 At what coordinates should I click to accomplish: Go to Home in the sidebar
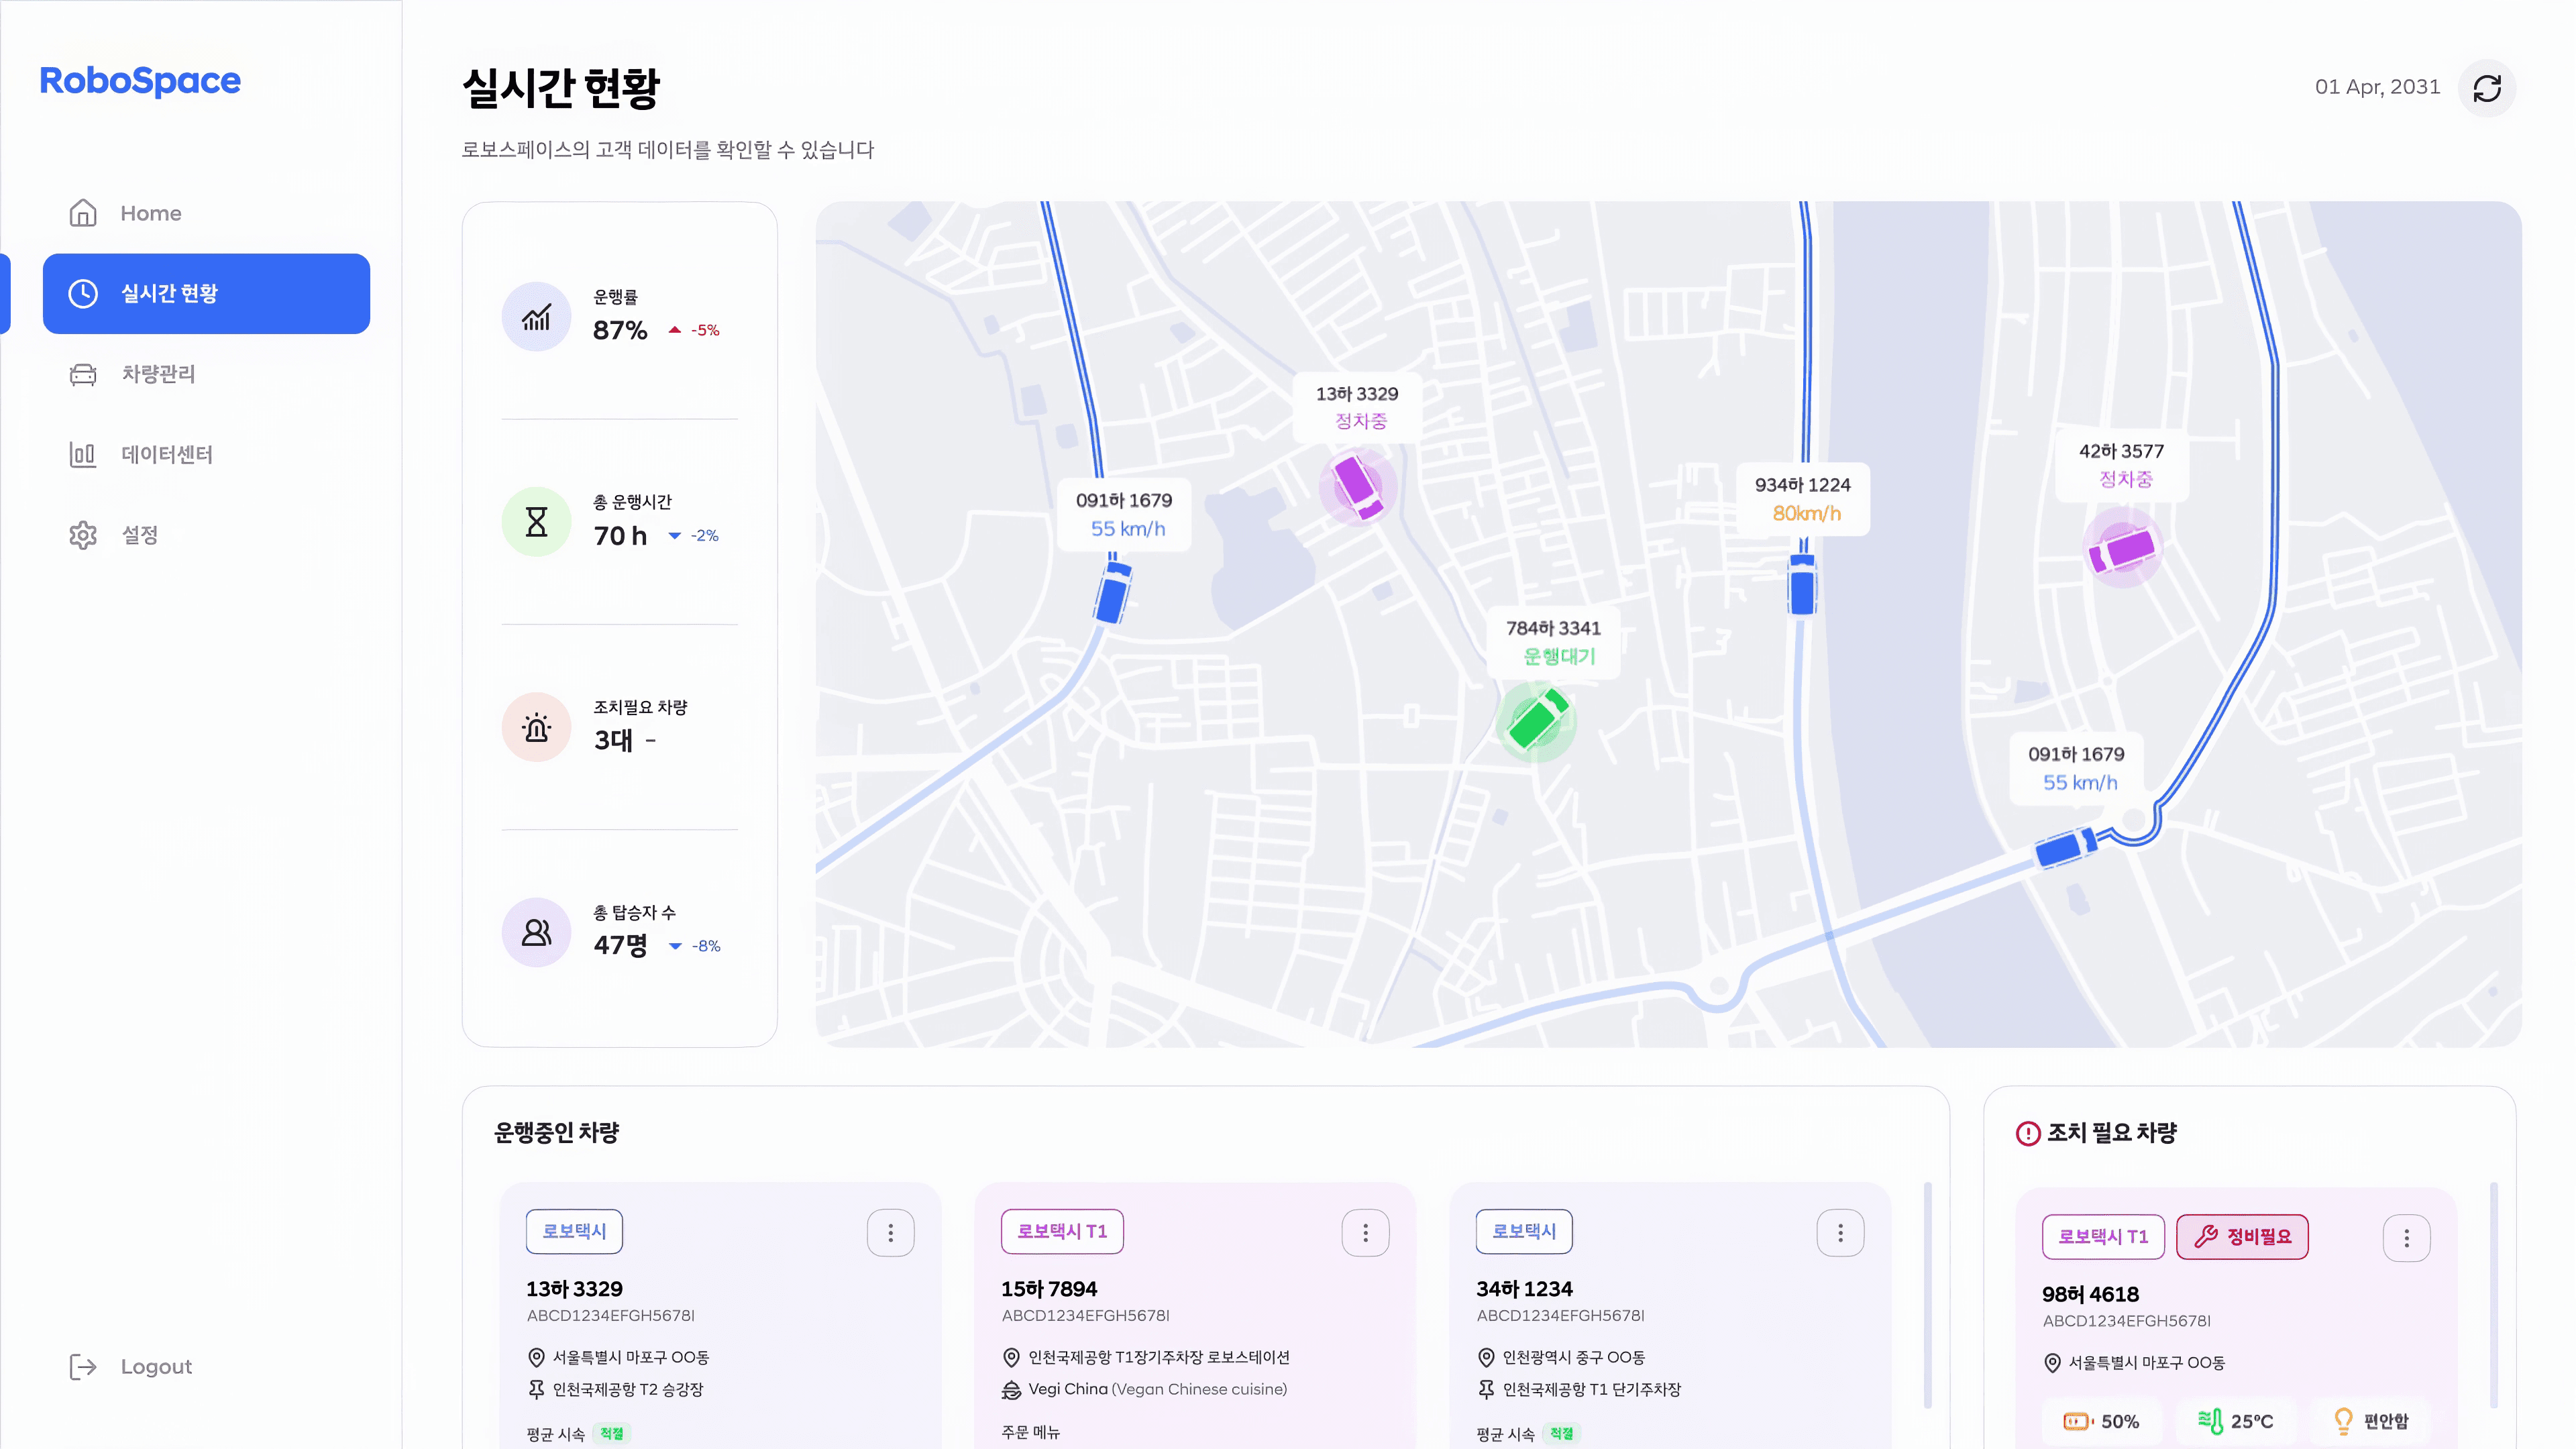click(150, 213)
